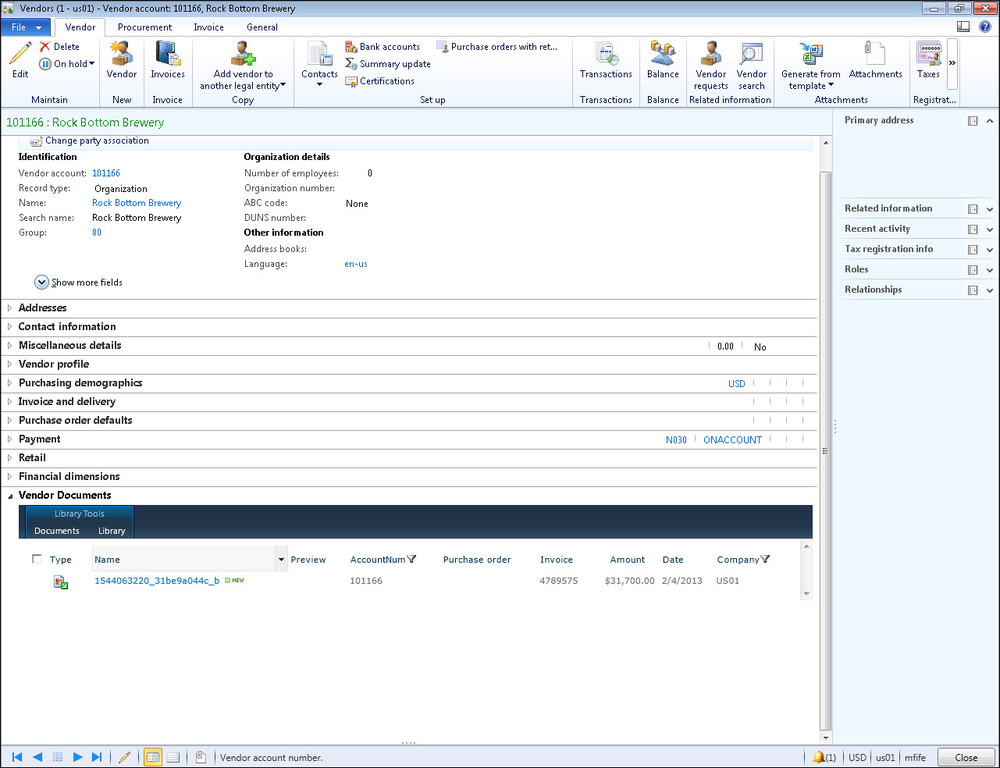Viewport: 1000px width, 768px height.
Task: Collapse the Primary address pane
Action: [x=990, y=121]
